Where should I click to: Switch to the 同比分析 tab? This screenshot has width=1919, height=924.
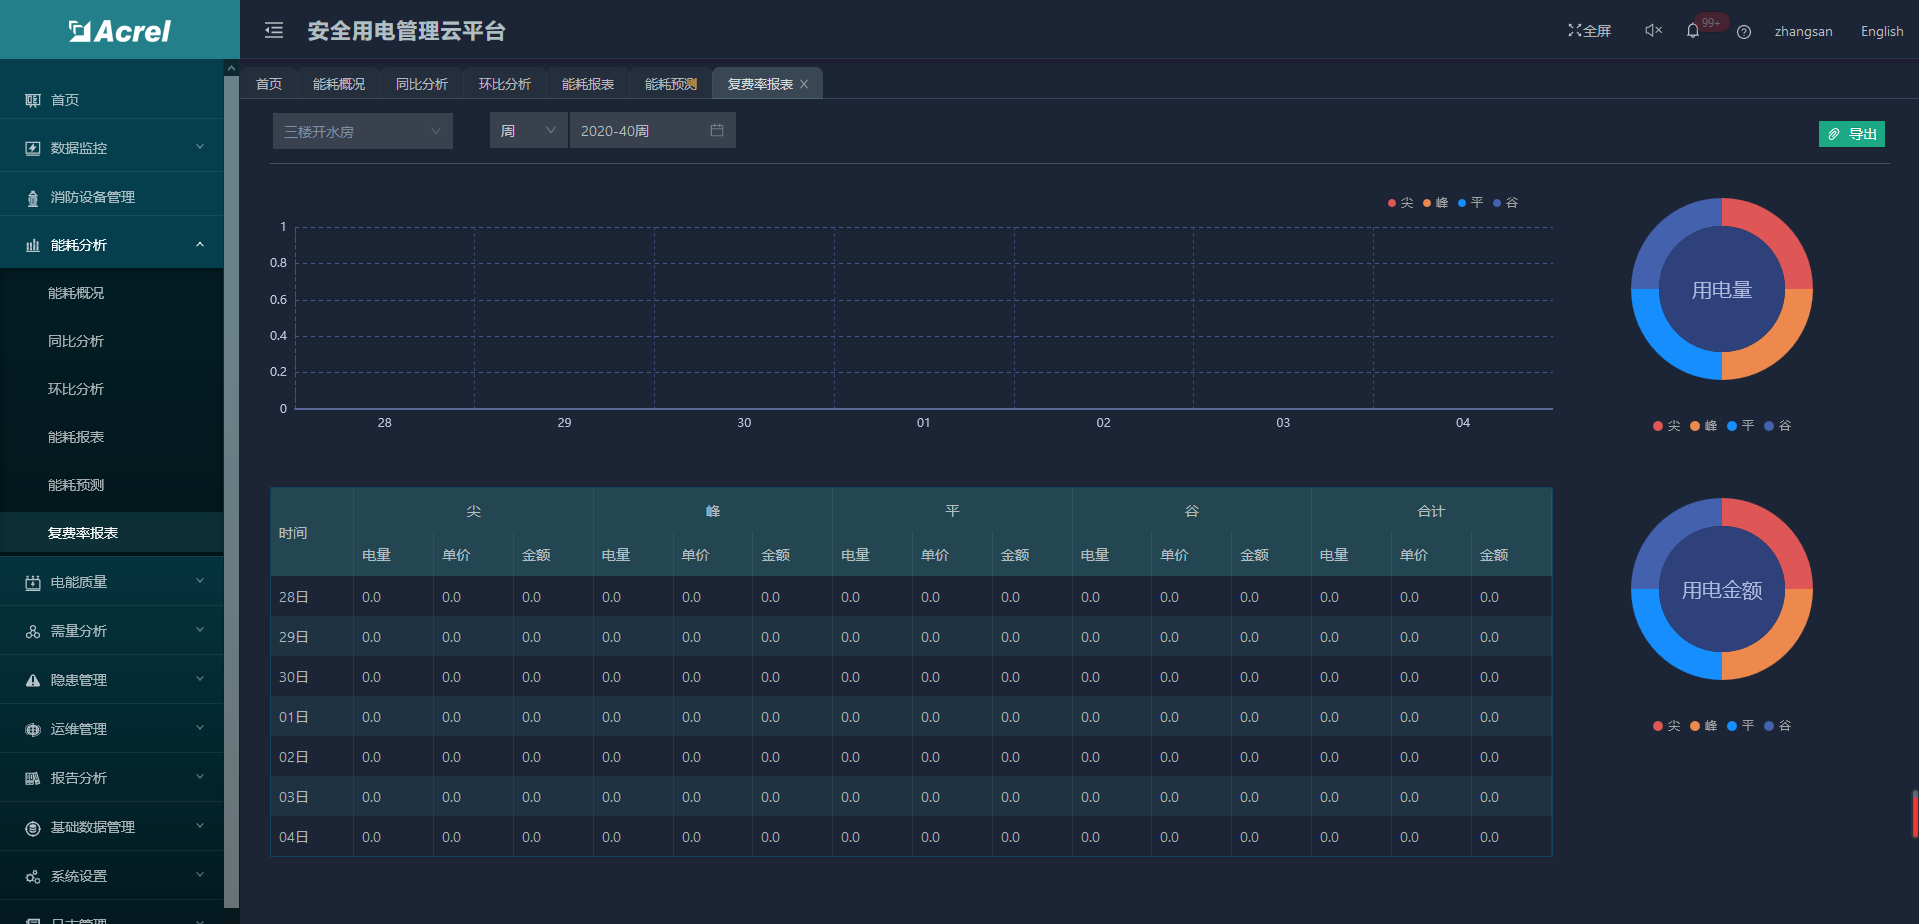[421, 84]
